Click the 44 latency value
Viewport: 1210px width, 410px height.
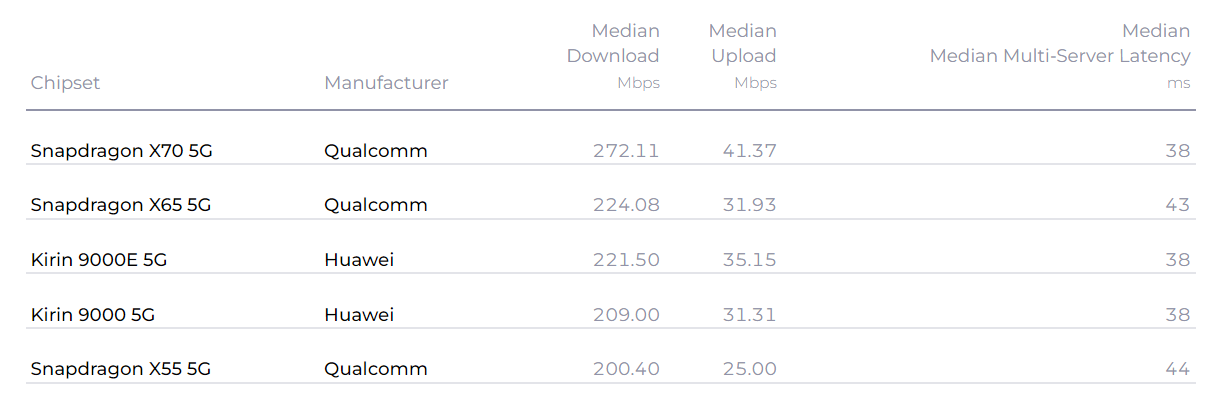1178,369
